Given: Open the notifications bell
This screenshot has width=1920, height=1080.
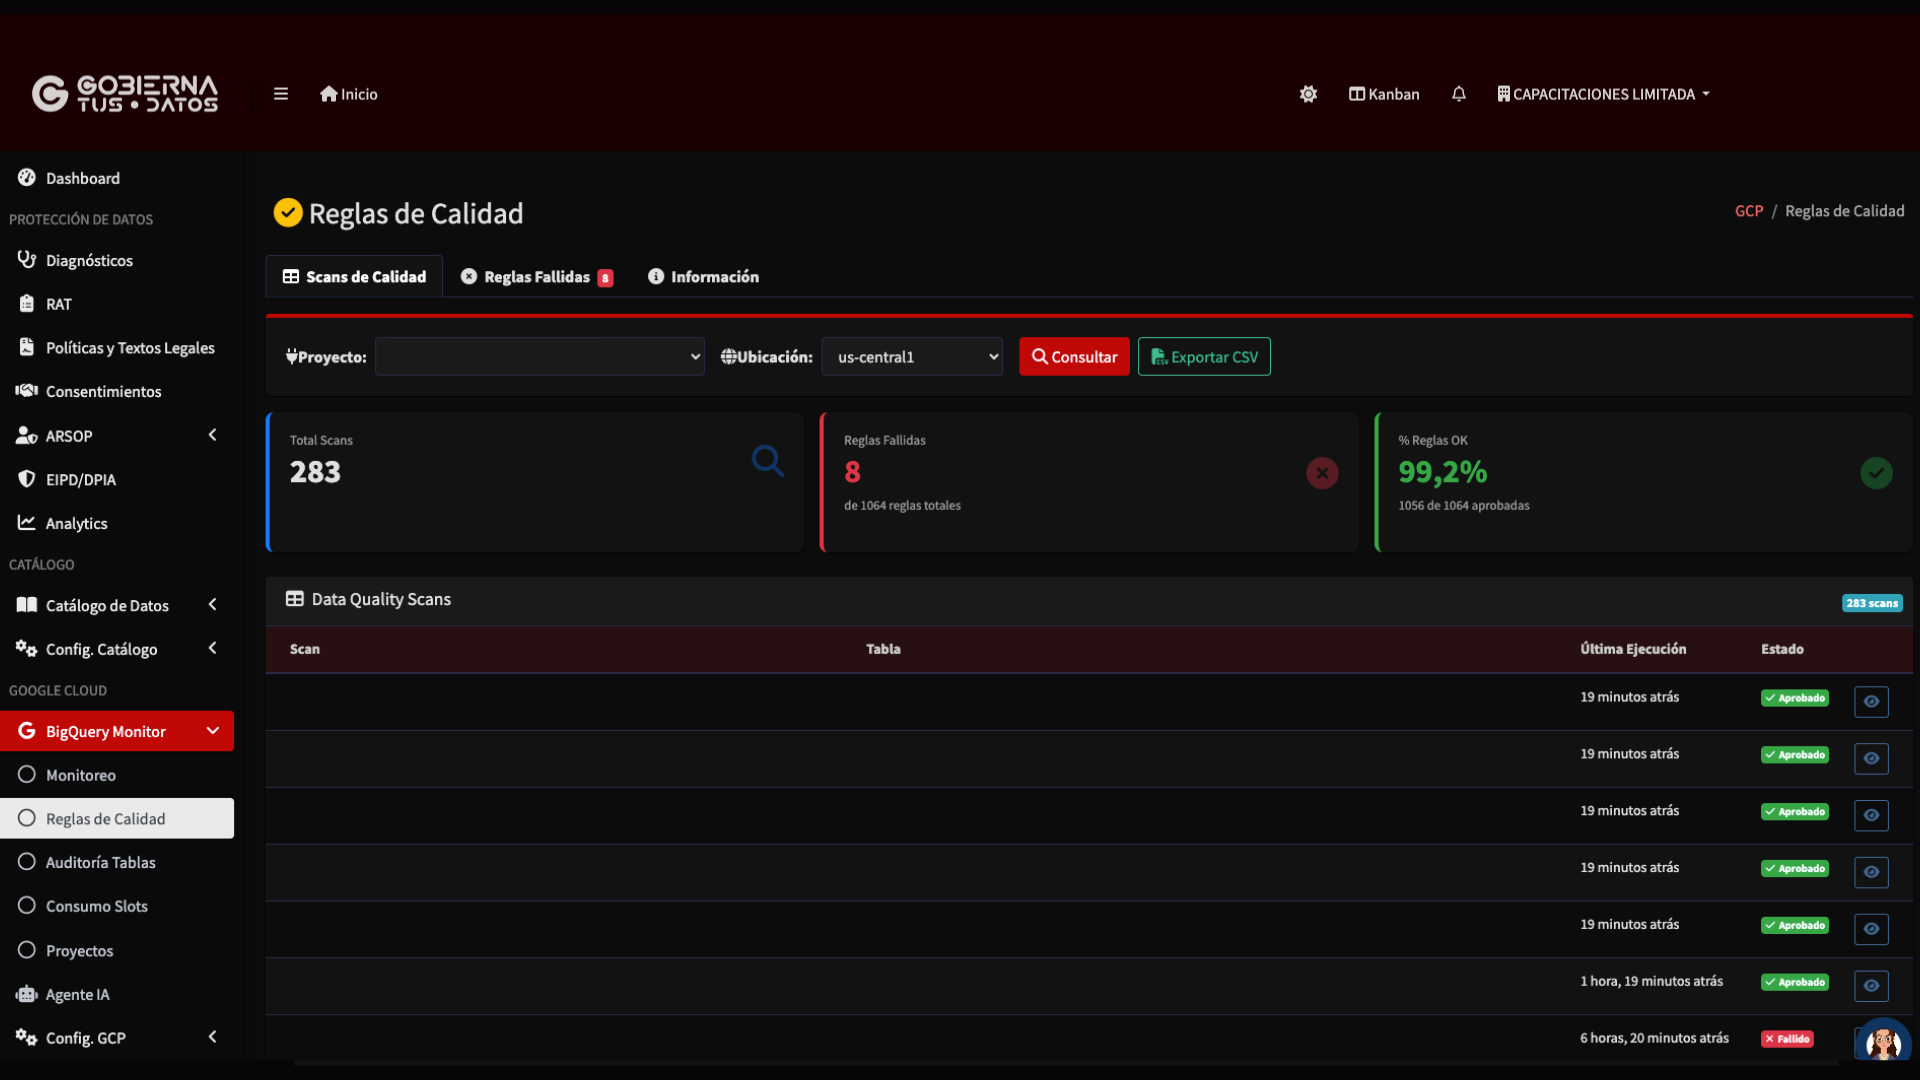Looking at the screenshot, I should pyautogui.click(x=1458, y=93).
